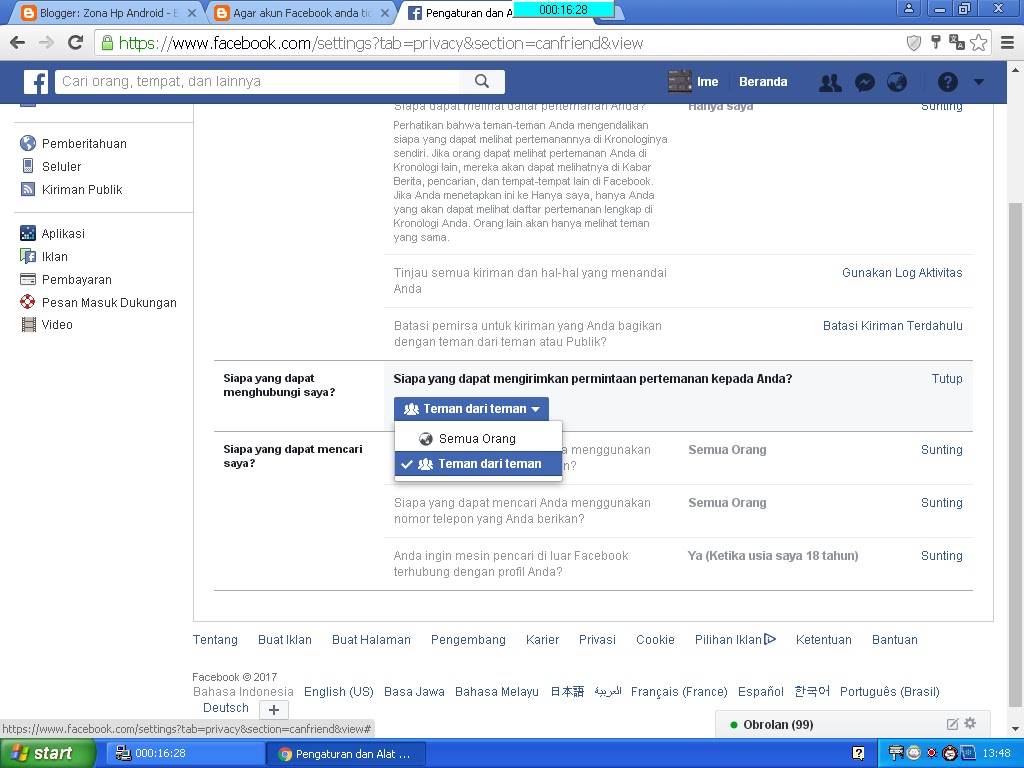
Task: Open Iklan settings in sidebar
Action: [54, 257]
